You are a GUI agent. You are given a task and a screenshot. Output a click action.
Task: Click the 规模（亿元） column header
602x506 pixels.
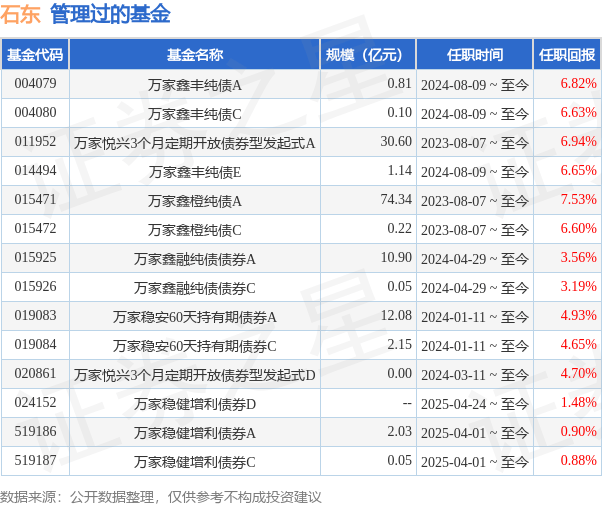click(x=368, y=55)
